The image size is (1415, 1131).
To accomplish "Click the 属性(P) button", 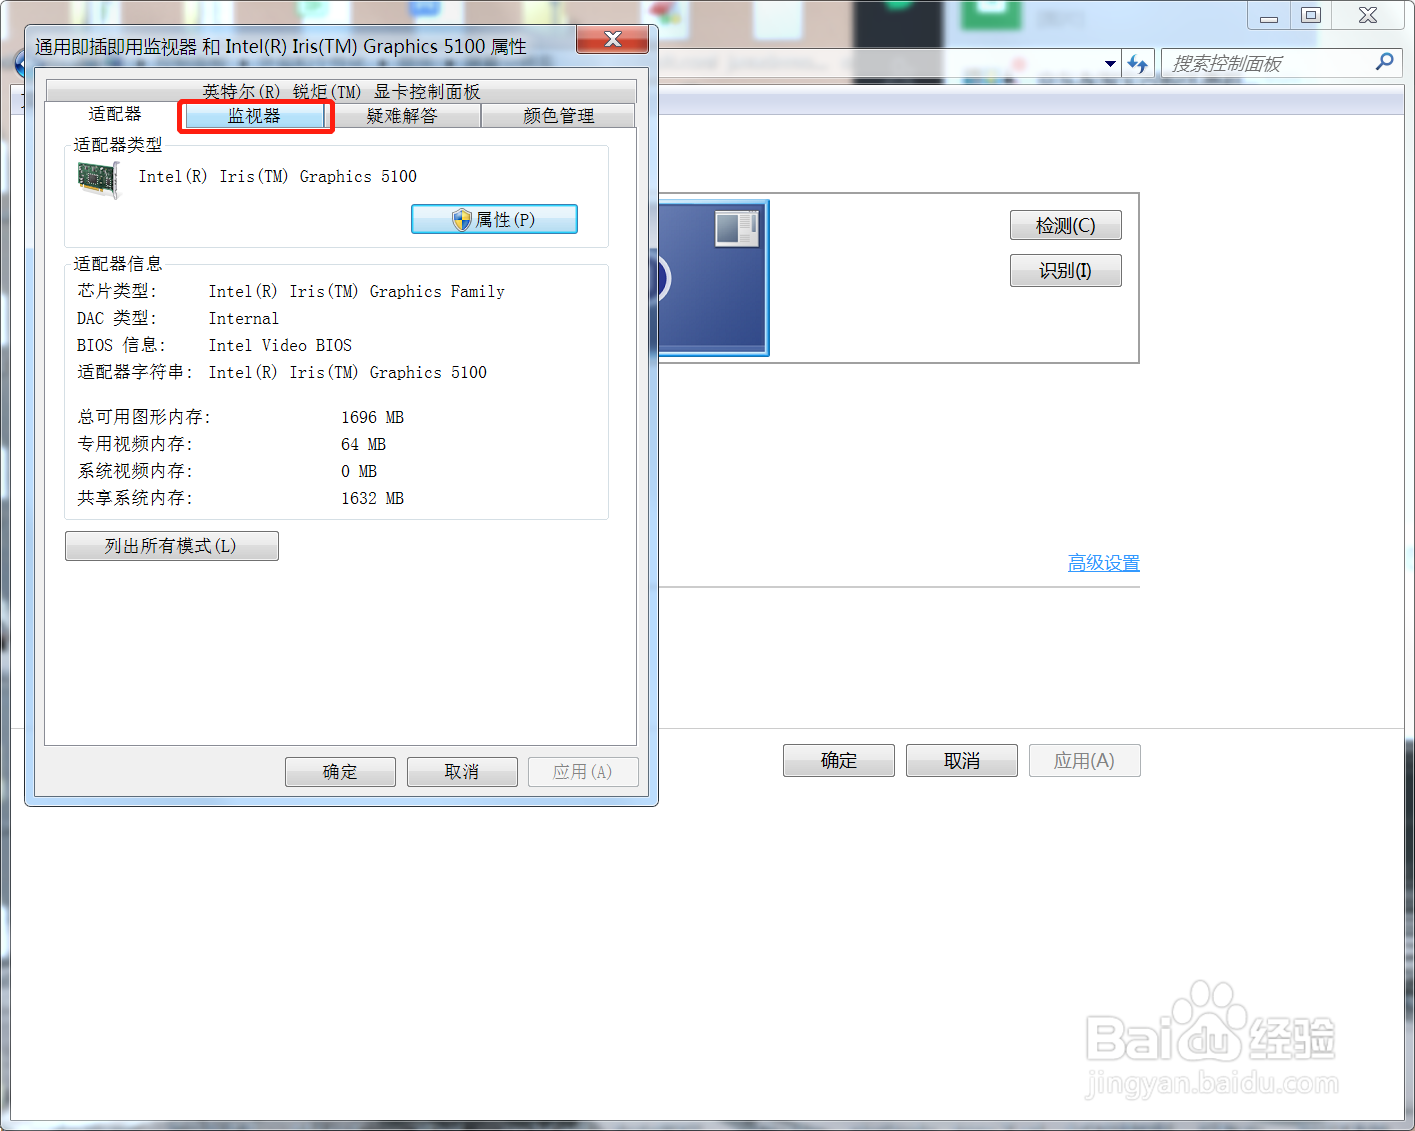I will point(494,219).
